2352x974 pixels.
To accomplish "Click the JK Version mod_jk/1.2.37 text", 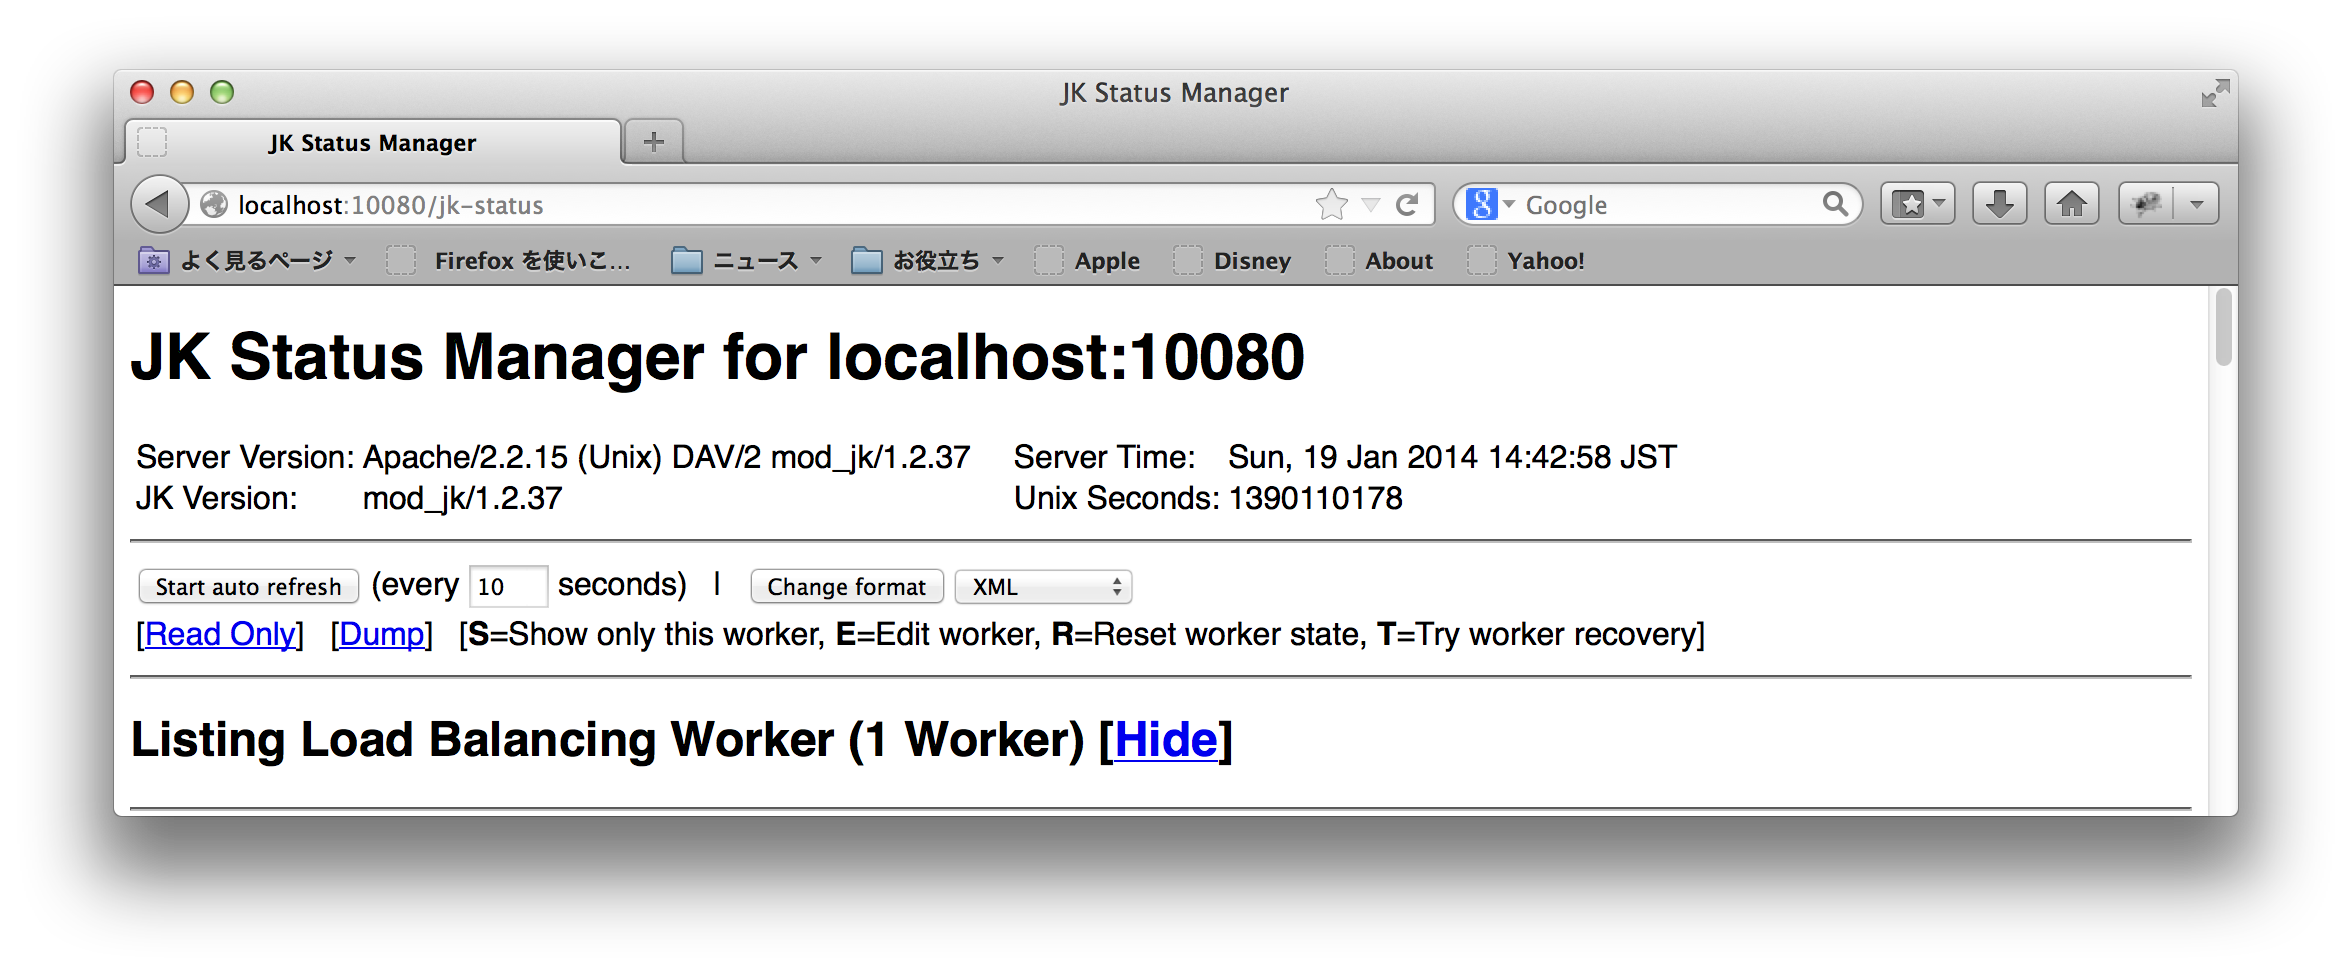I will pos(462,498).
